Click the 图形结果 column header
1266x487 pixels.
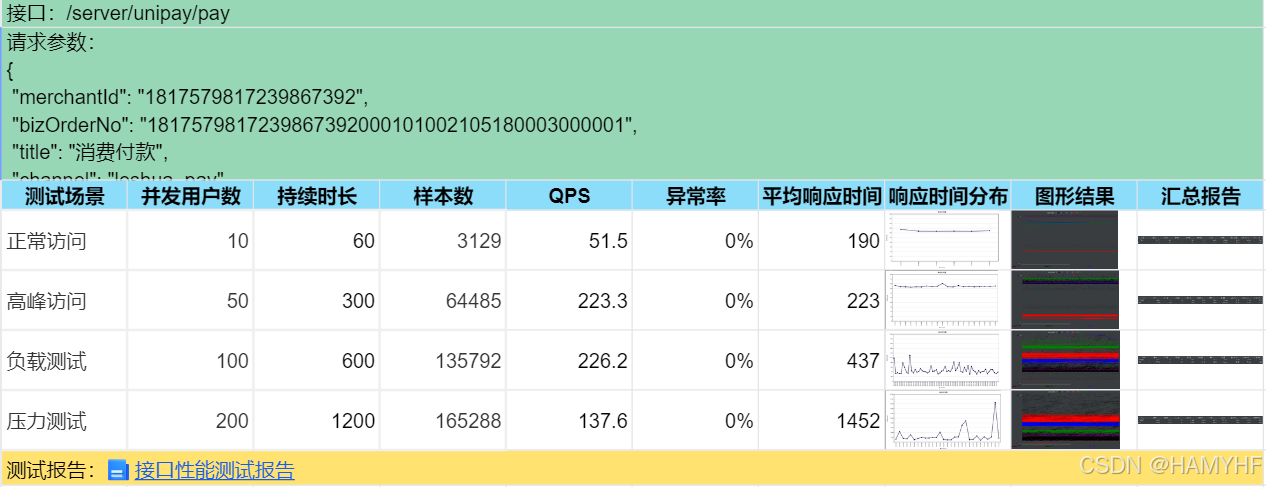1074,195
